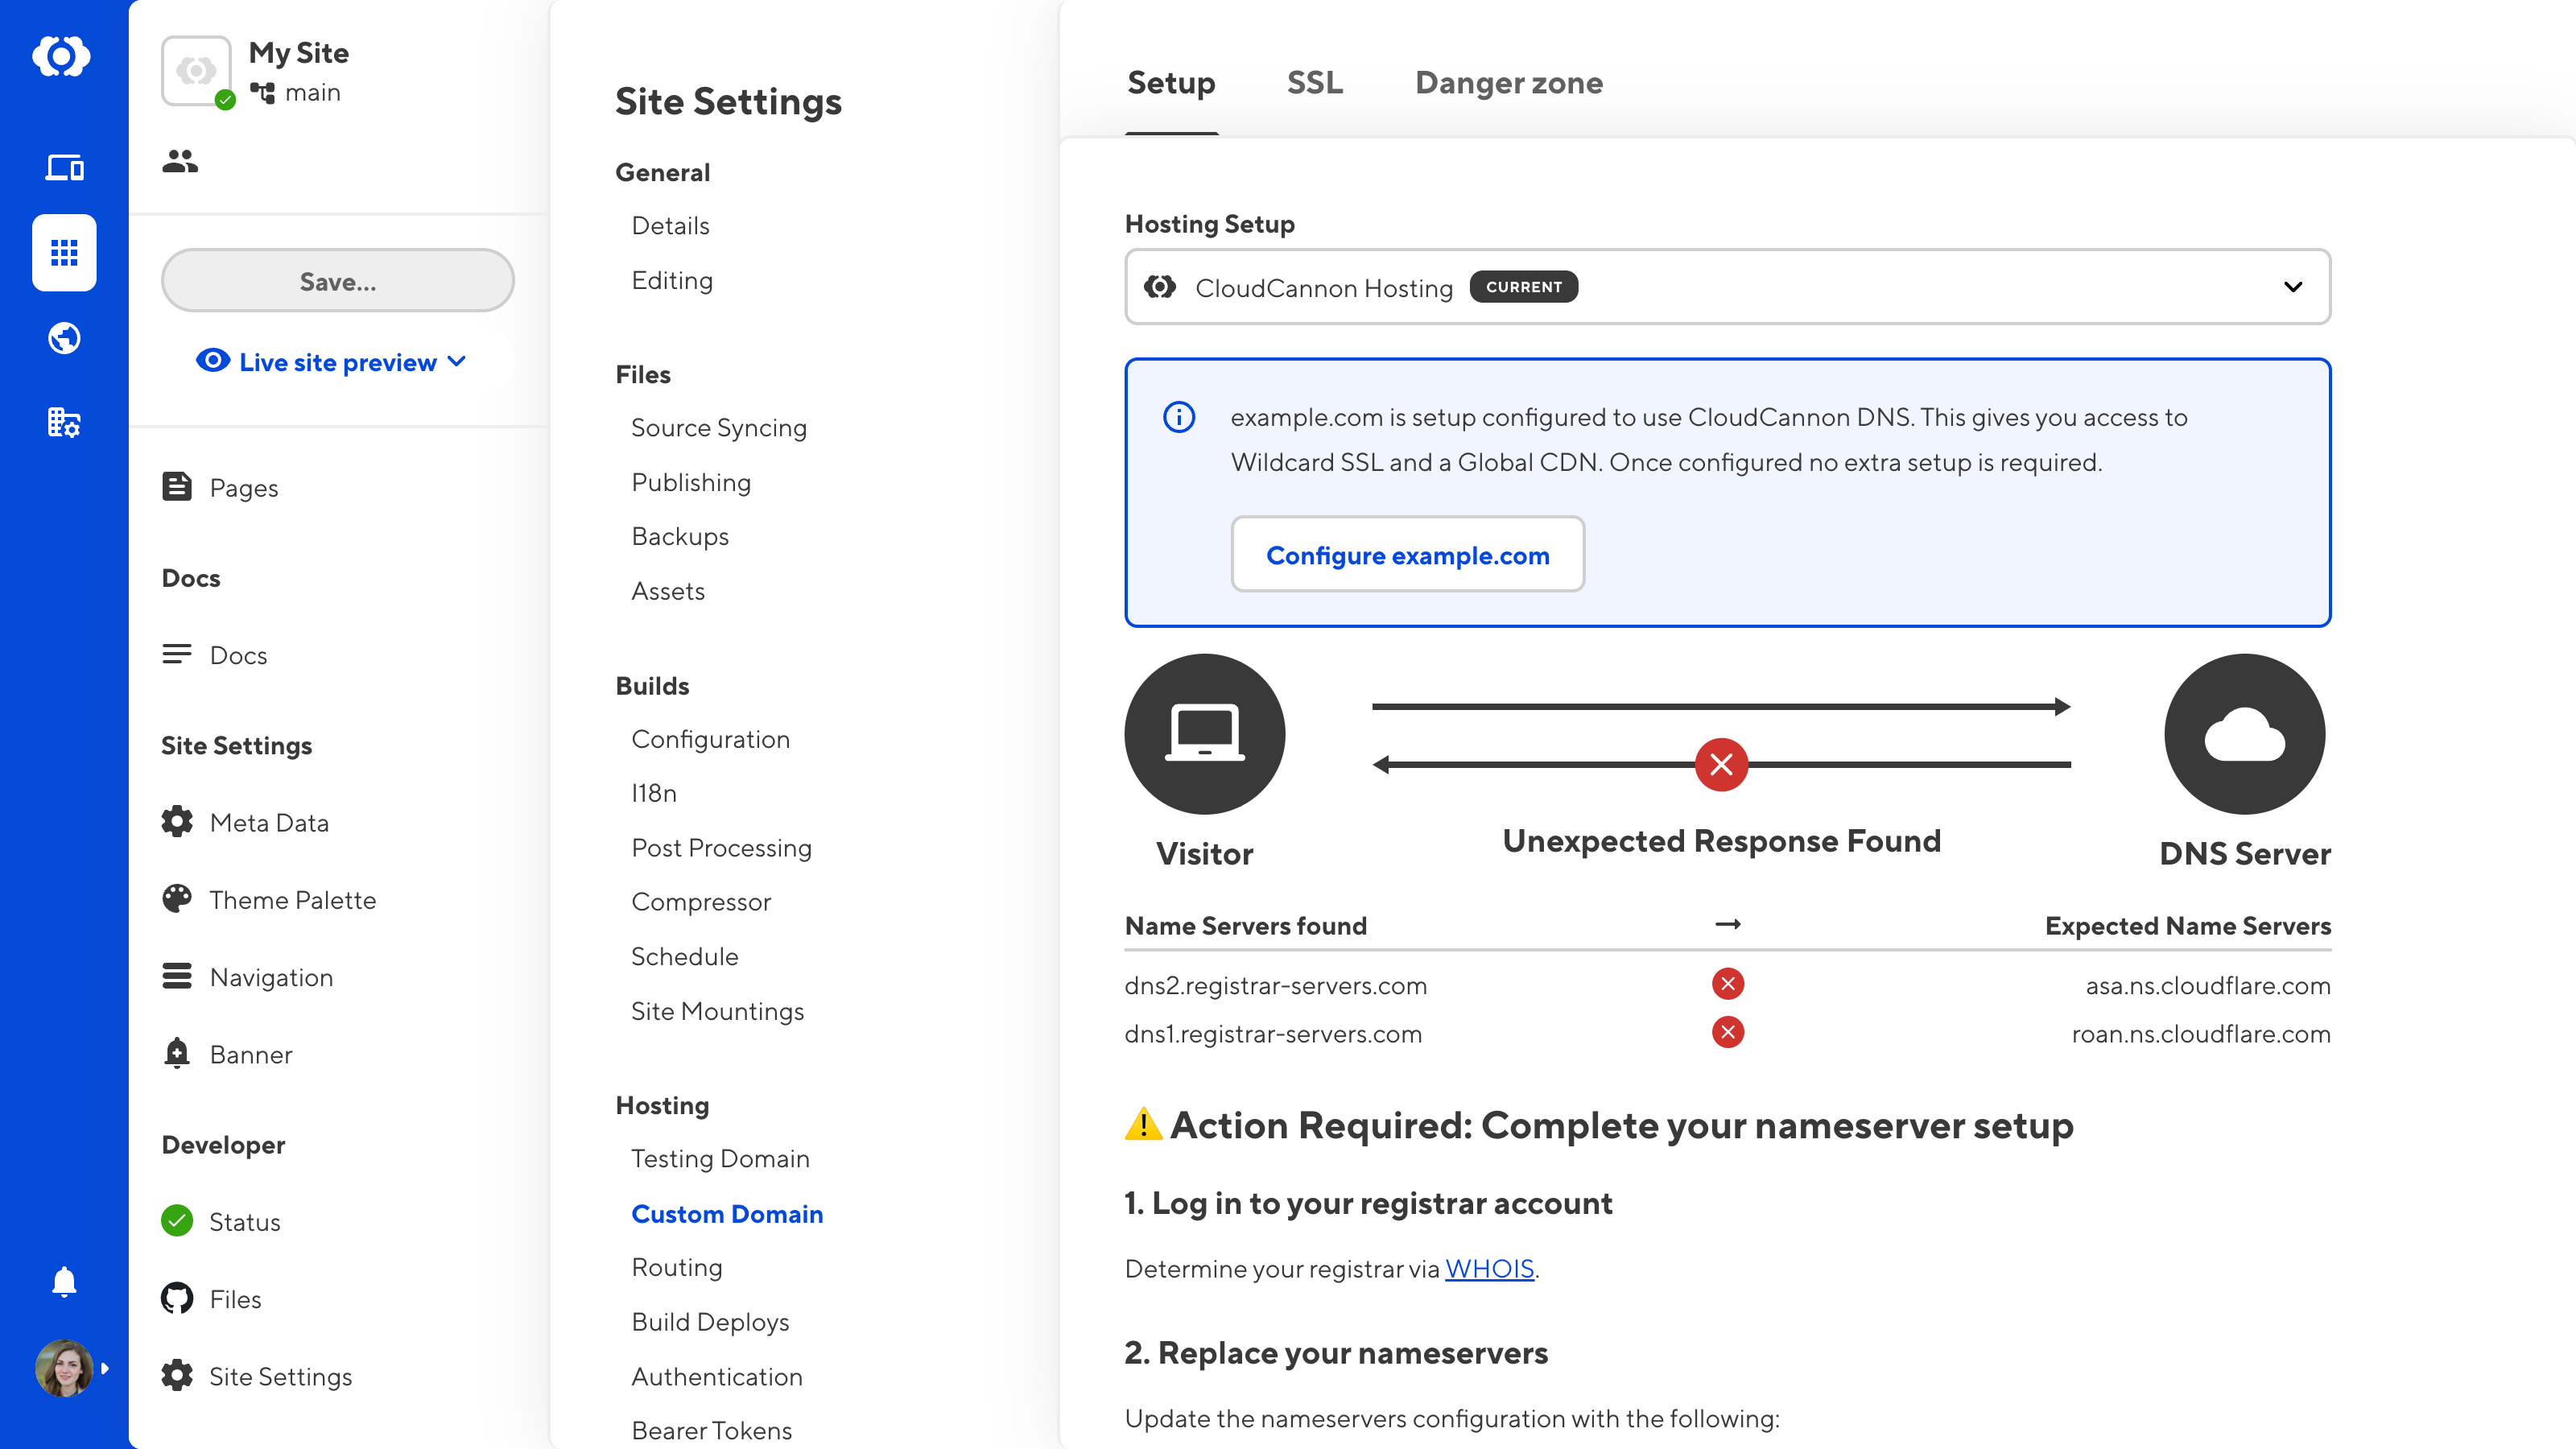Switch to the Danger zone tab

pos(1508,83)
